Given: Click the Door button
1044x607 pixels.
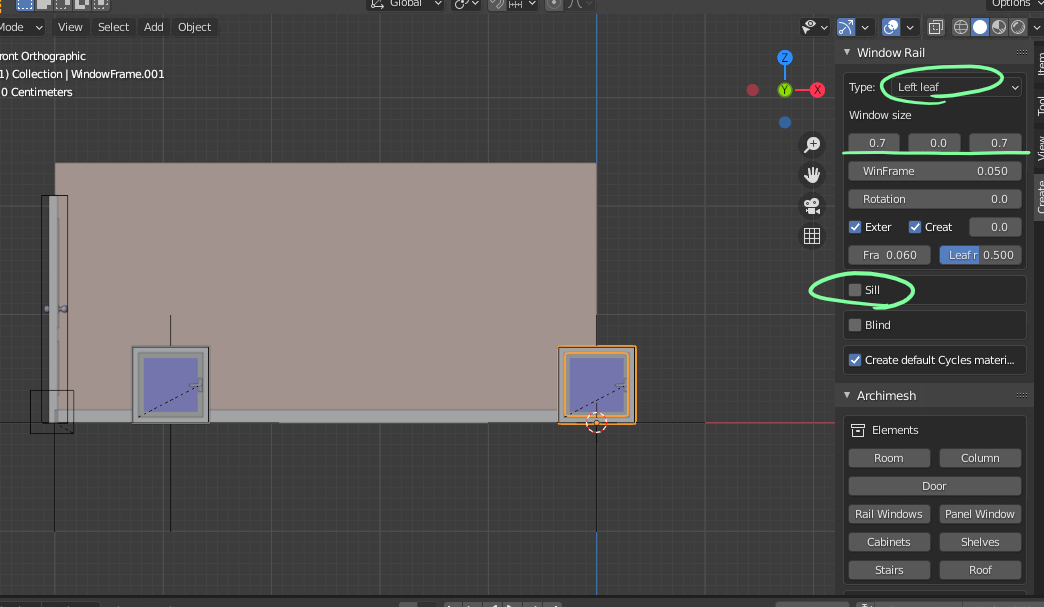Looking at the screenshot, I should (x=935, y=487).
